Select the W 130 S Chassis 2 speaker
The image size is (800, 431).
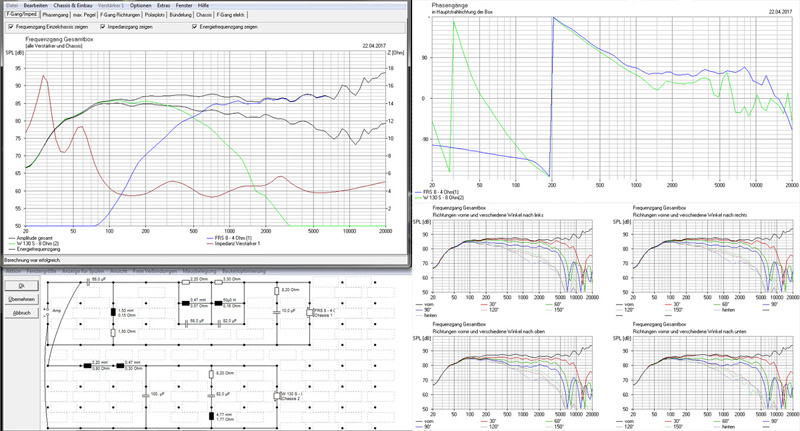coord(277,395)
